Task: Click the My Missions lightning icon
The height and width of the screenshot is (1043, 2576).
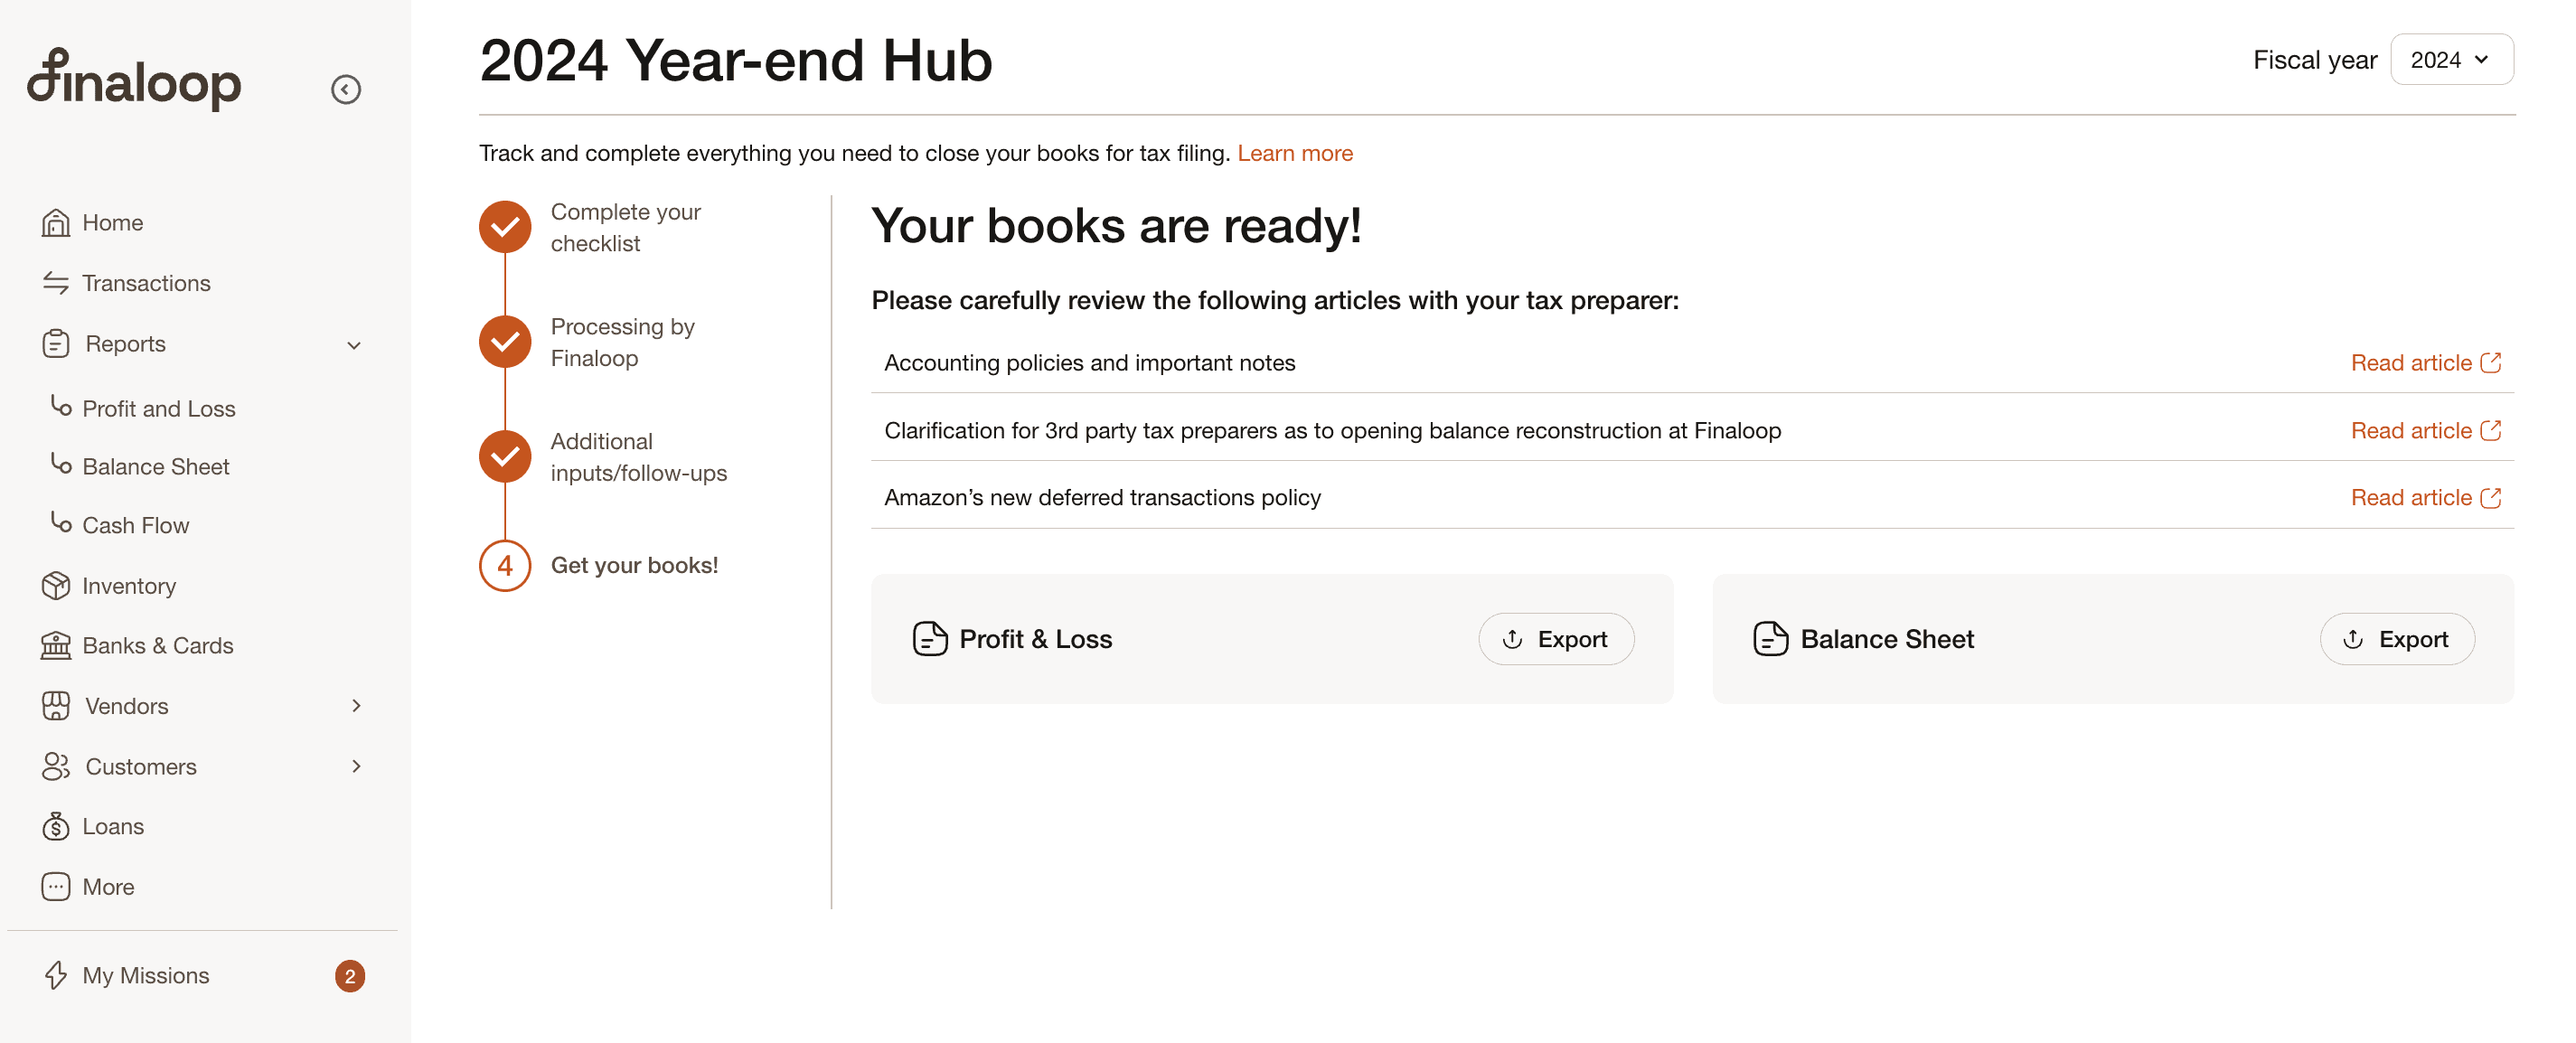Action: click(56, 975)
